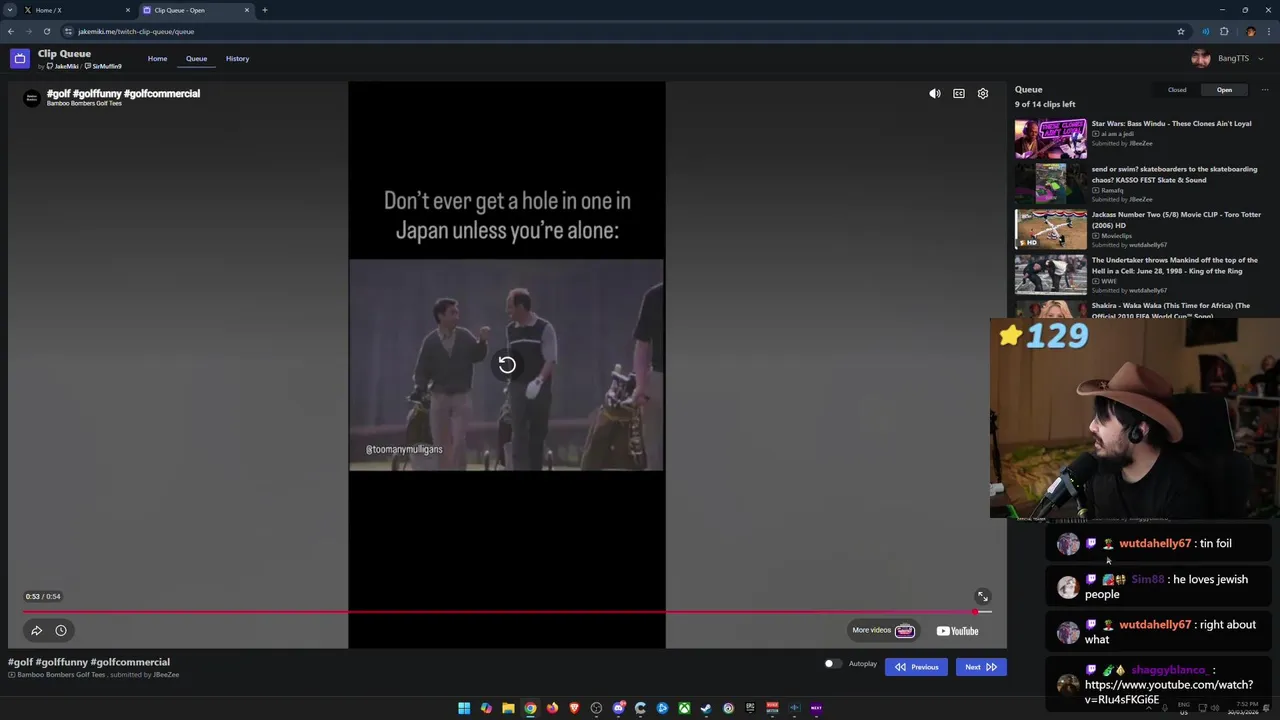Open the Windows Start menu
Viewport: 1280px width, 720px height.
[464, 708]
